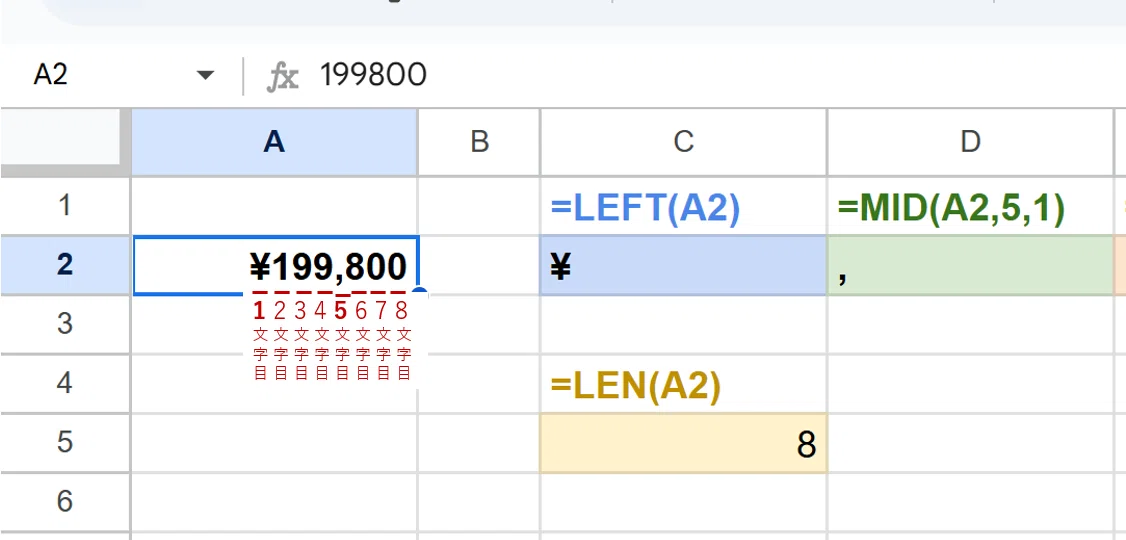Select column B header
Screen dimensions: 1126x540
click(479, 142)
